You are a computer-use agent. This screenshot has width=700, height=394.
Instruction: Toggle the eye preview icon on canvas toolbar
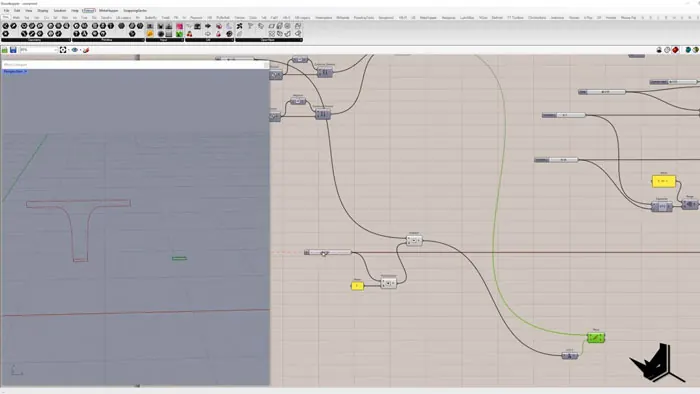pyautogui.click(x=75, y=50)
